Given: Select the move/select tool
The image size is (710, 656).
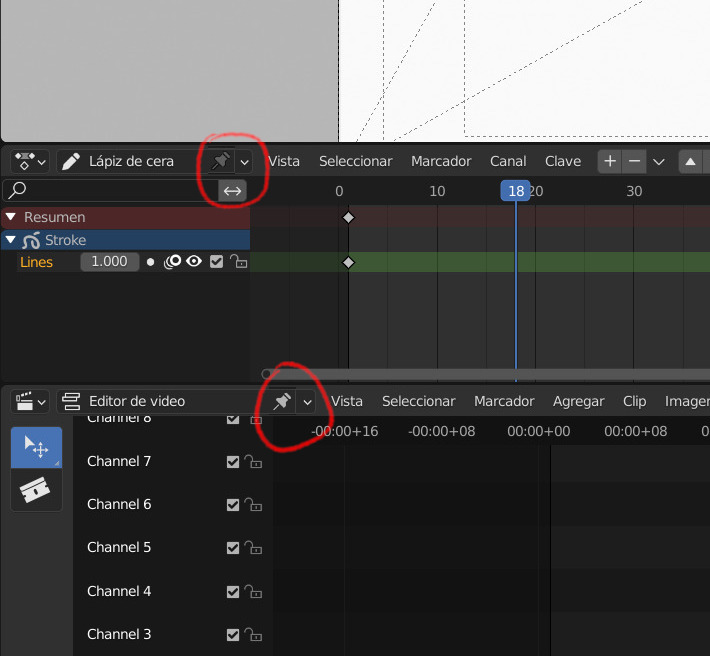Looking at the screenshot, I should pyautogui.click(x=36, y=447).
